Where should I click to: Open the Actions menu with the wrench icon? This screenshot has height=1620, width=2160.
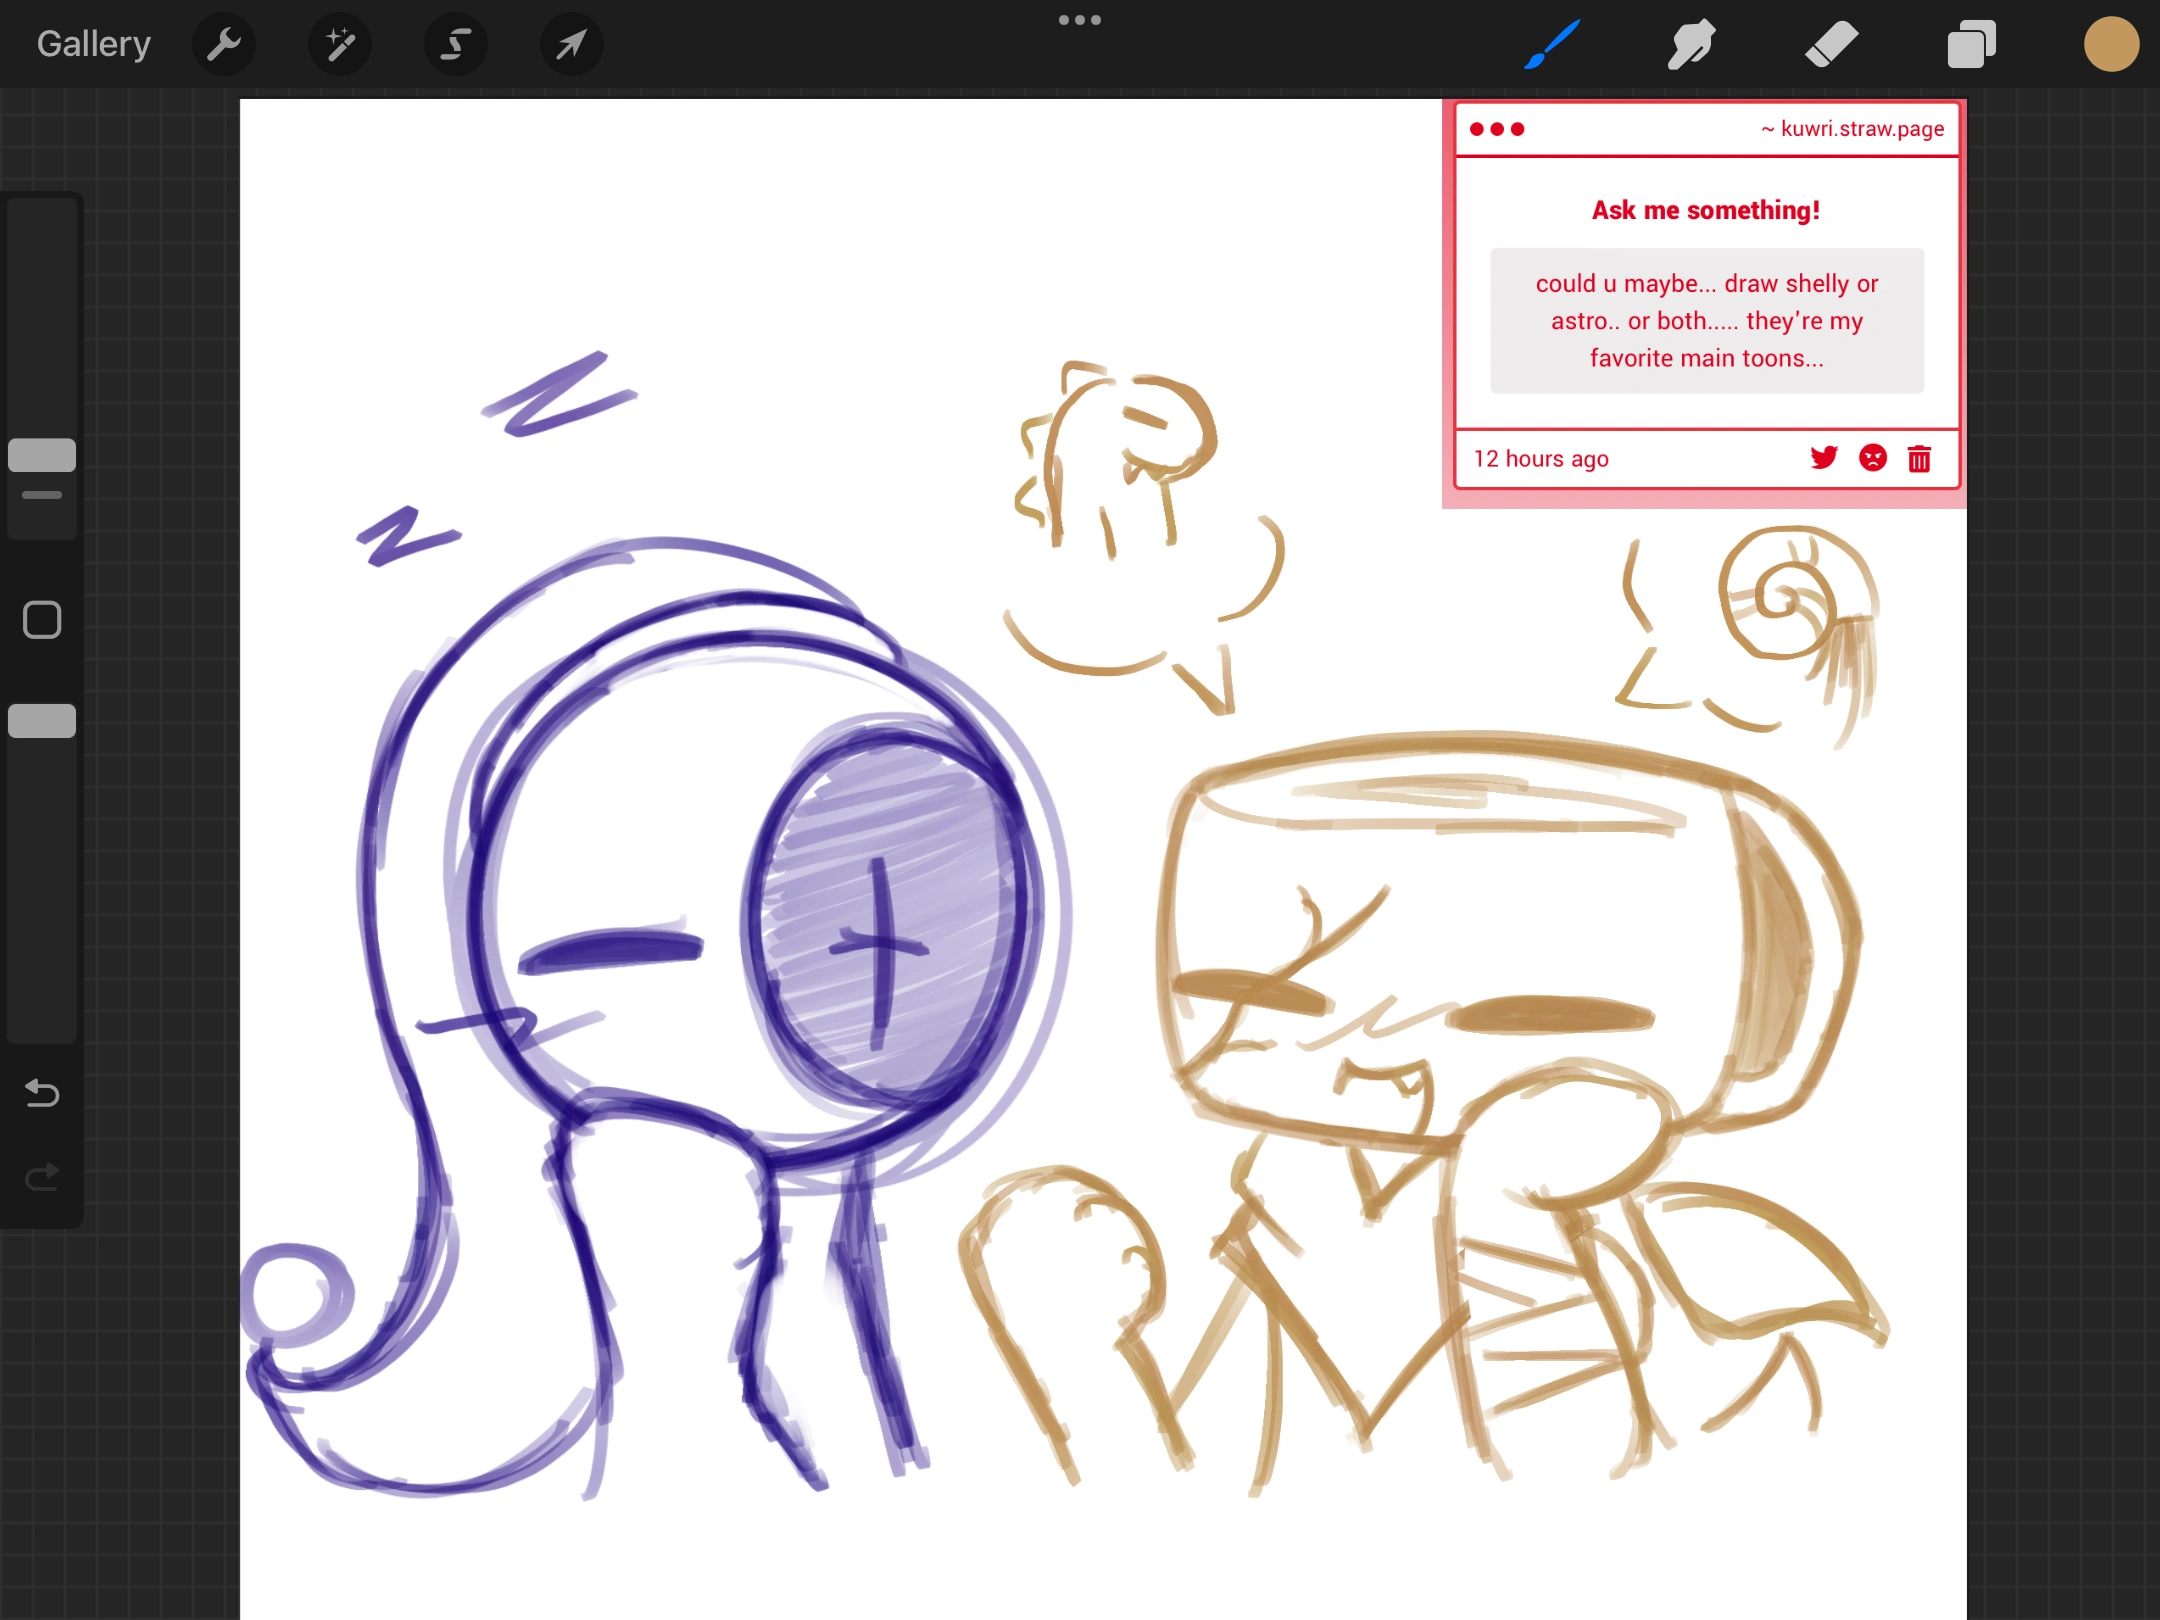point(224,43)
